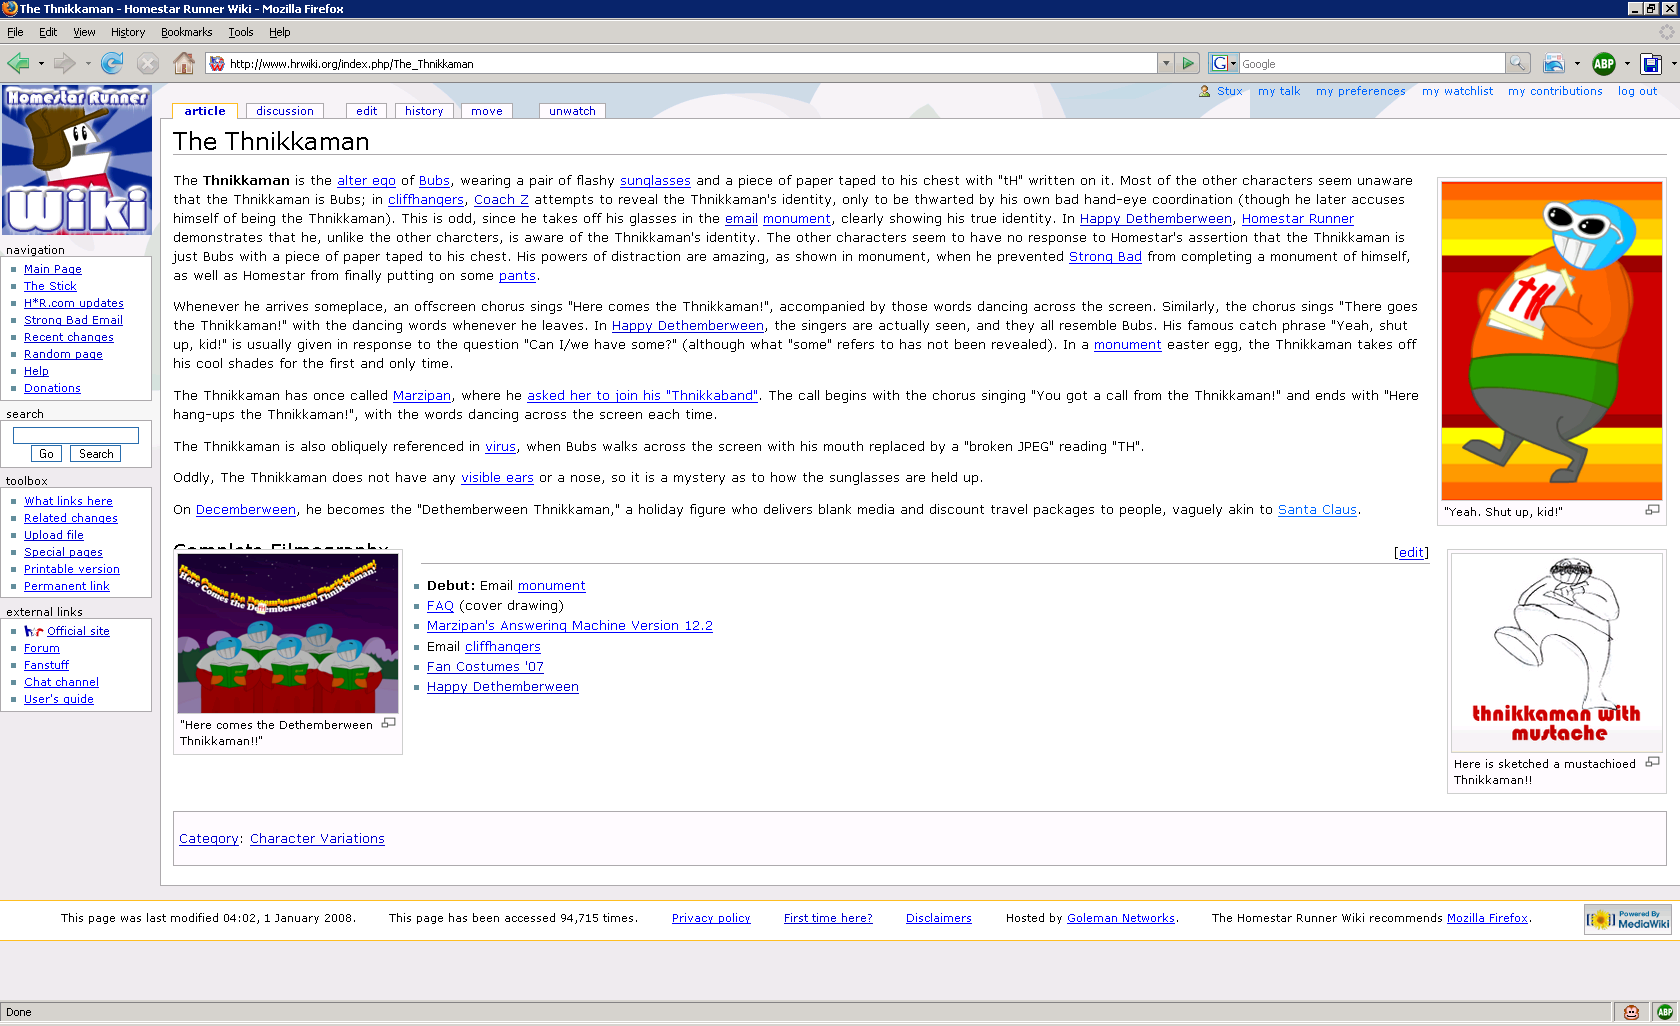Enlarge the "Yeah. Shut up, kid!" image
The image size is (1680, 1026).
pos(1652,510)
